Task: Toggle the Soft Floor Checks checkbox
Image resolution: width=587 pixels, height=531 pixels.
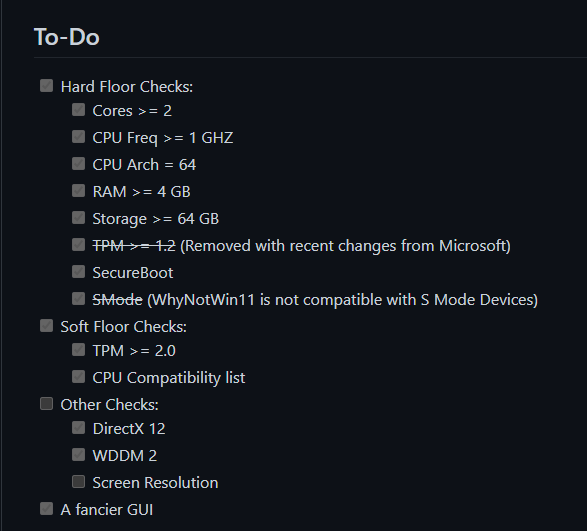Action: point(46,325)
